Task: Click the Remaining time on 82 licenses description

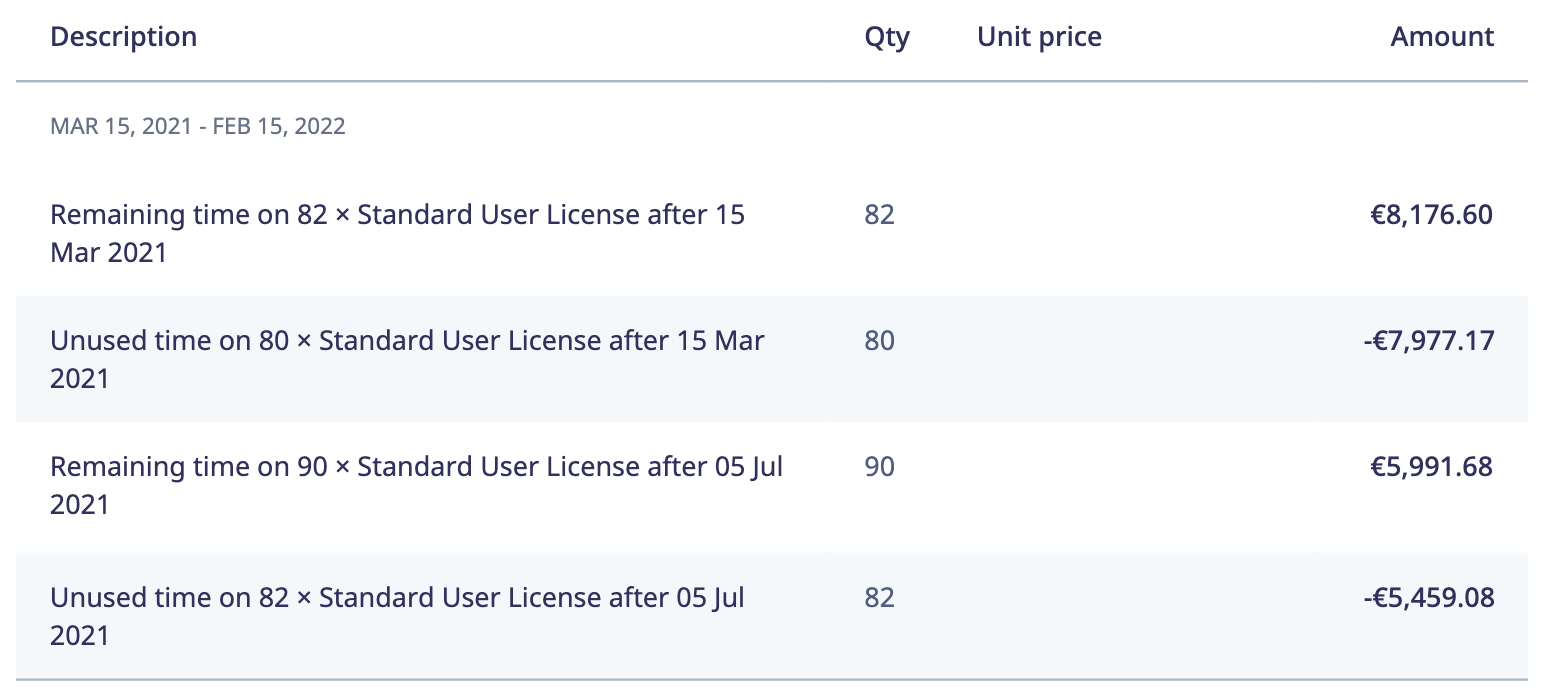Action: (397, 233)
